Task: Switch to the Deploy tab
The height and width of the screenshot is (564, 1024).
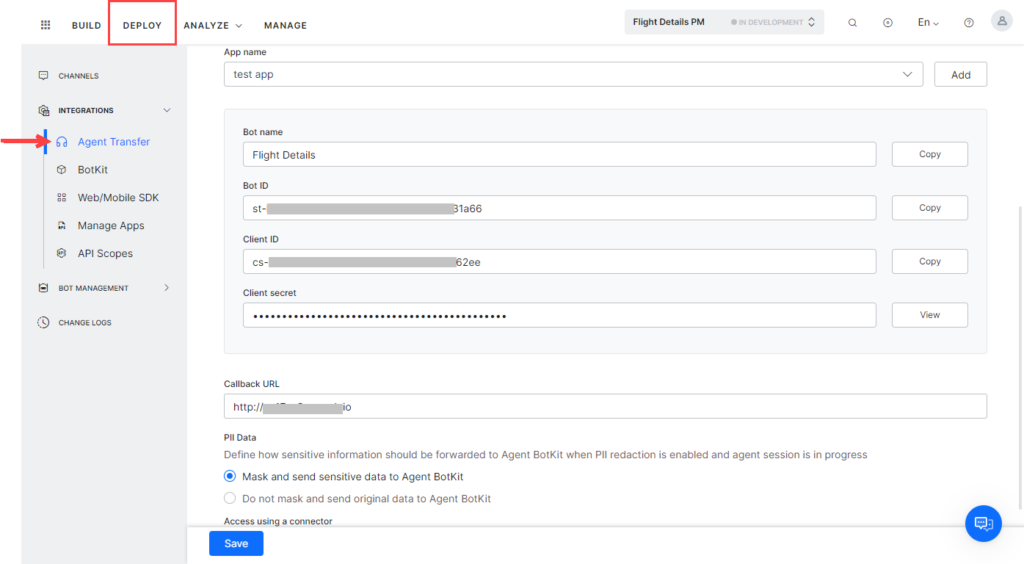Action: coord(142,25)
